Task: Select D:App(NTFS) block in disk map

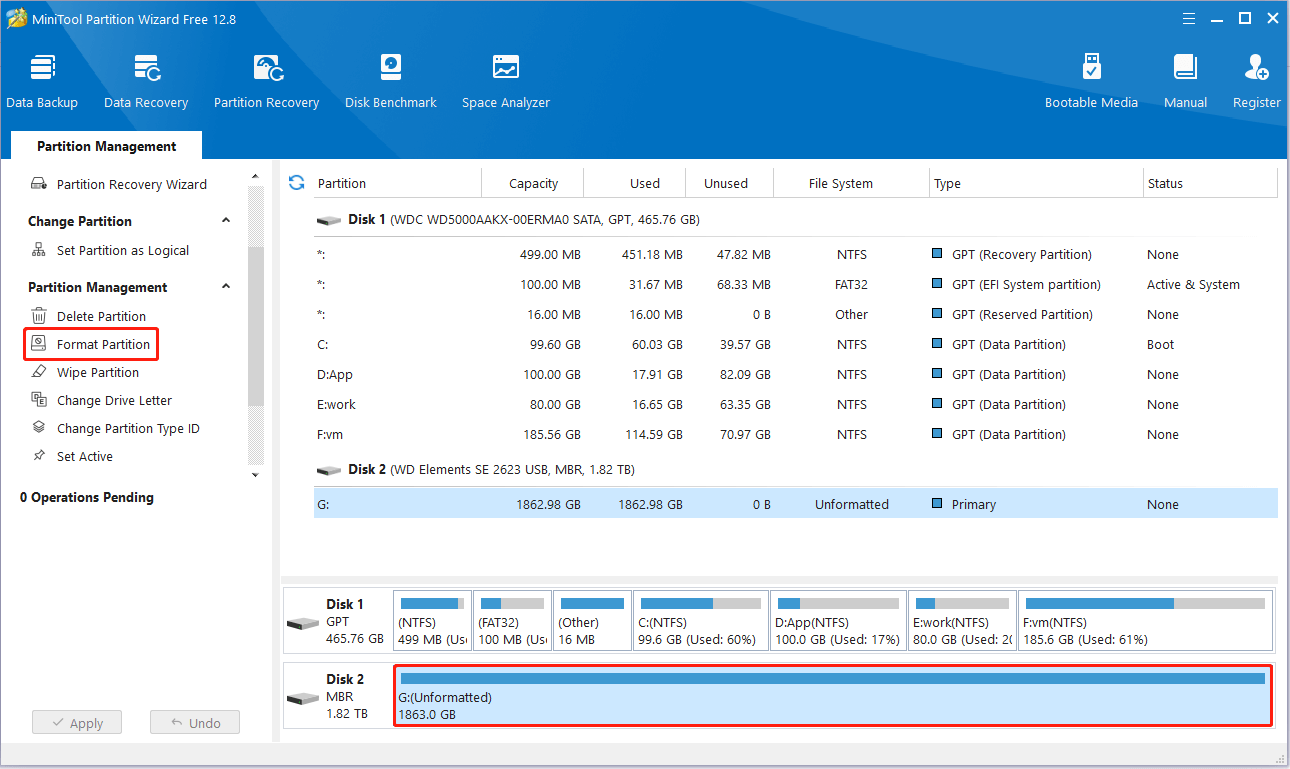Action: click(839, 621)
